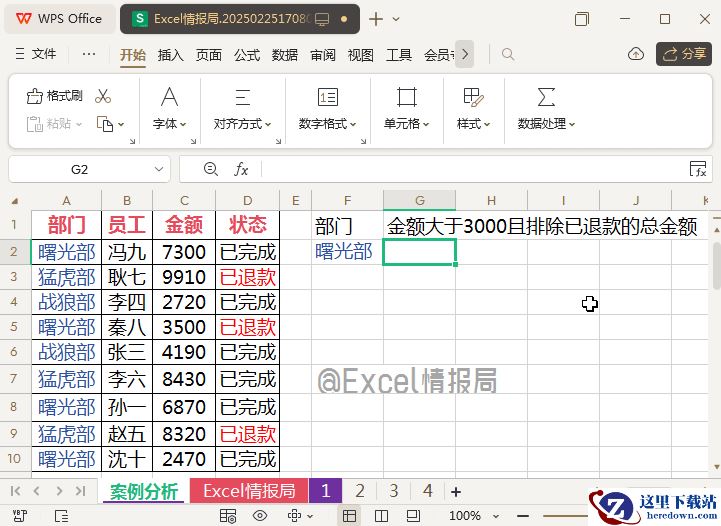Click the zoom out minus button
The height and width of the screenshot is (526, 721).
[523, 516]
